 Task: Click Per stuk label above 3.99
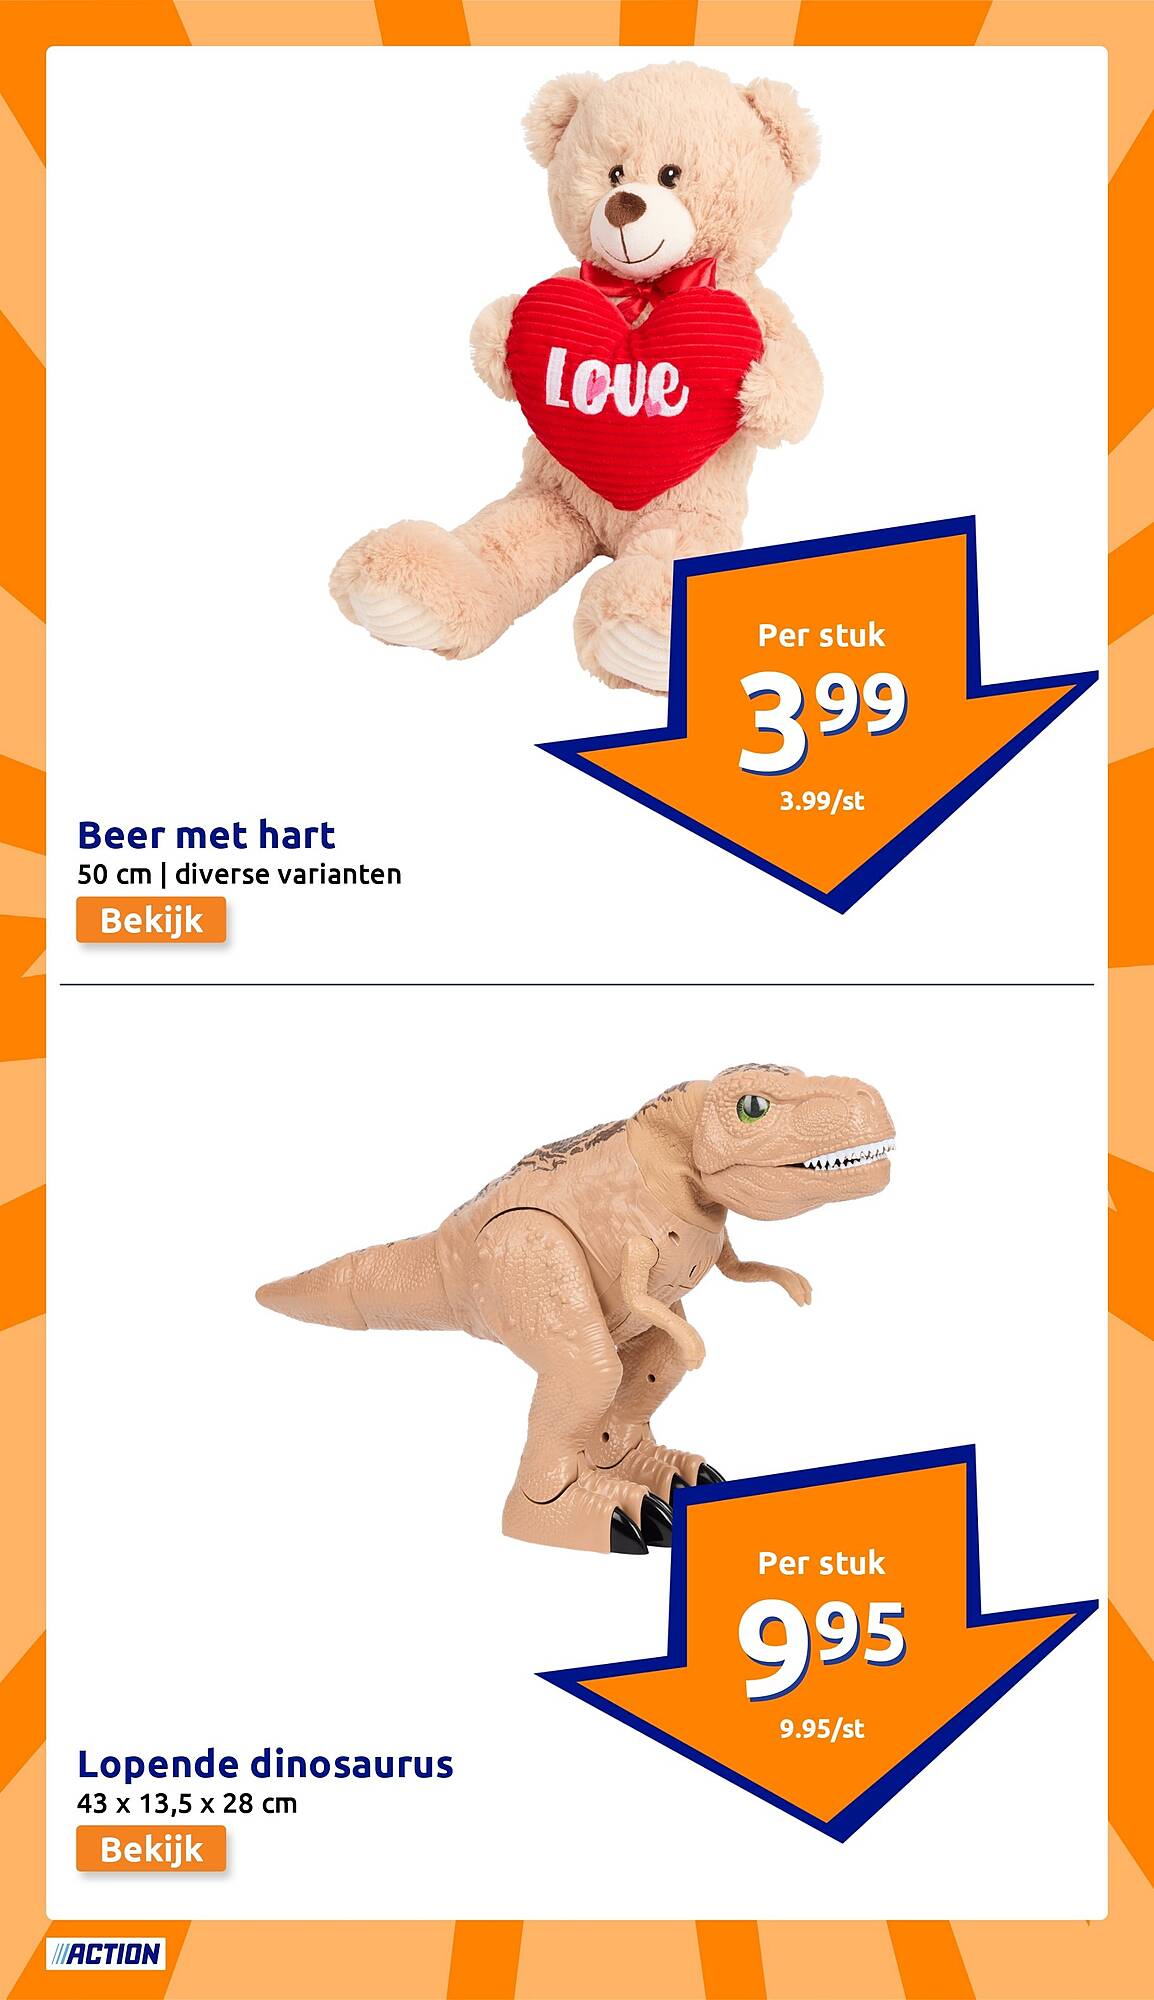pyautogui.click(x=822, y=635)
